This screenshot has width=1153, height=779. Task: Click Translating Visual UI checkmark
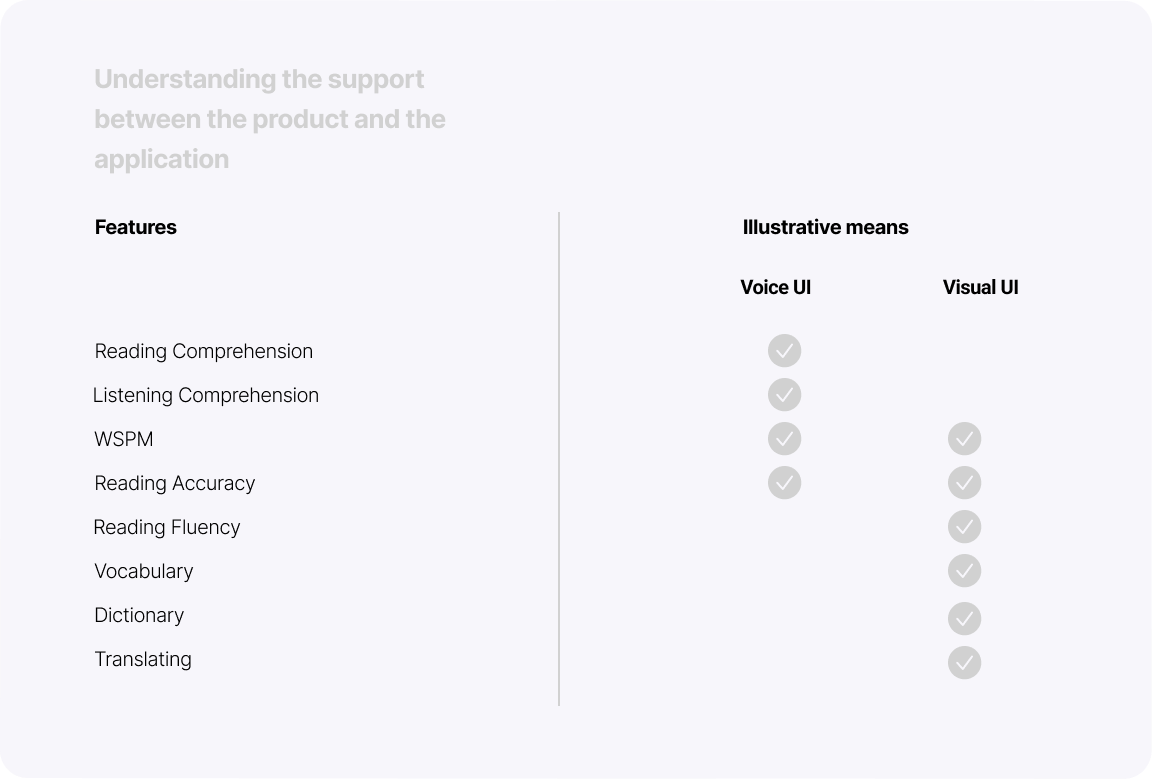point(964,663)
